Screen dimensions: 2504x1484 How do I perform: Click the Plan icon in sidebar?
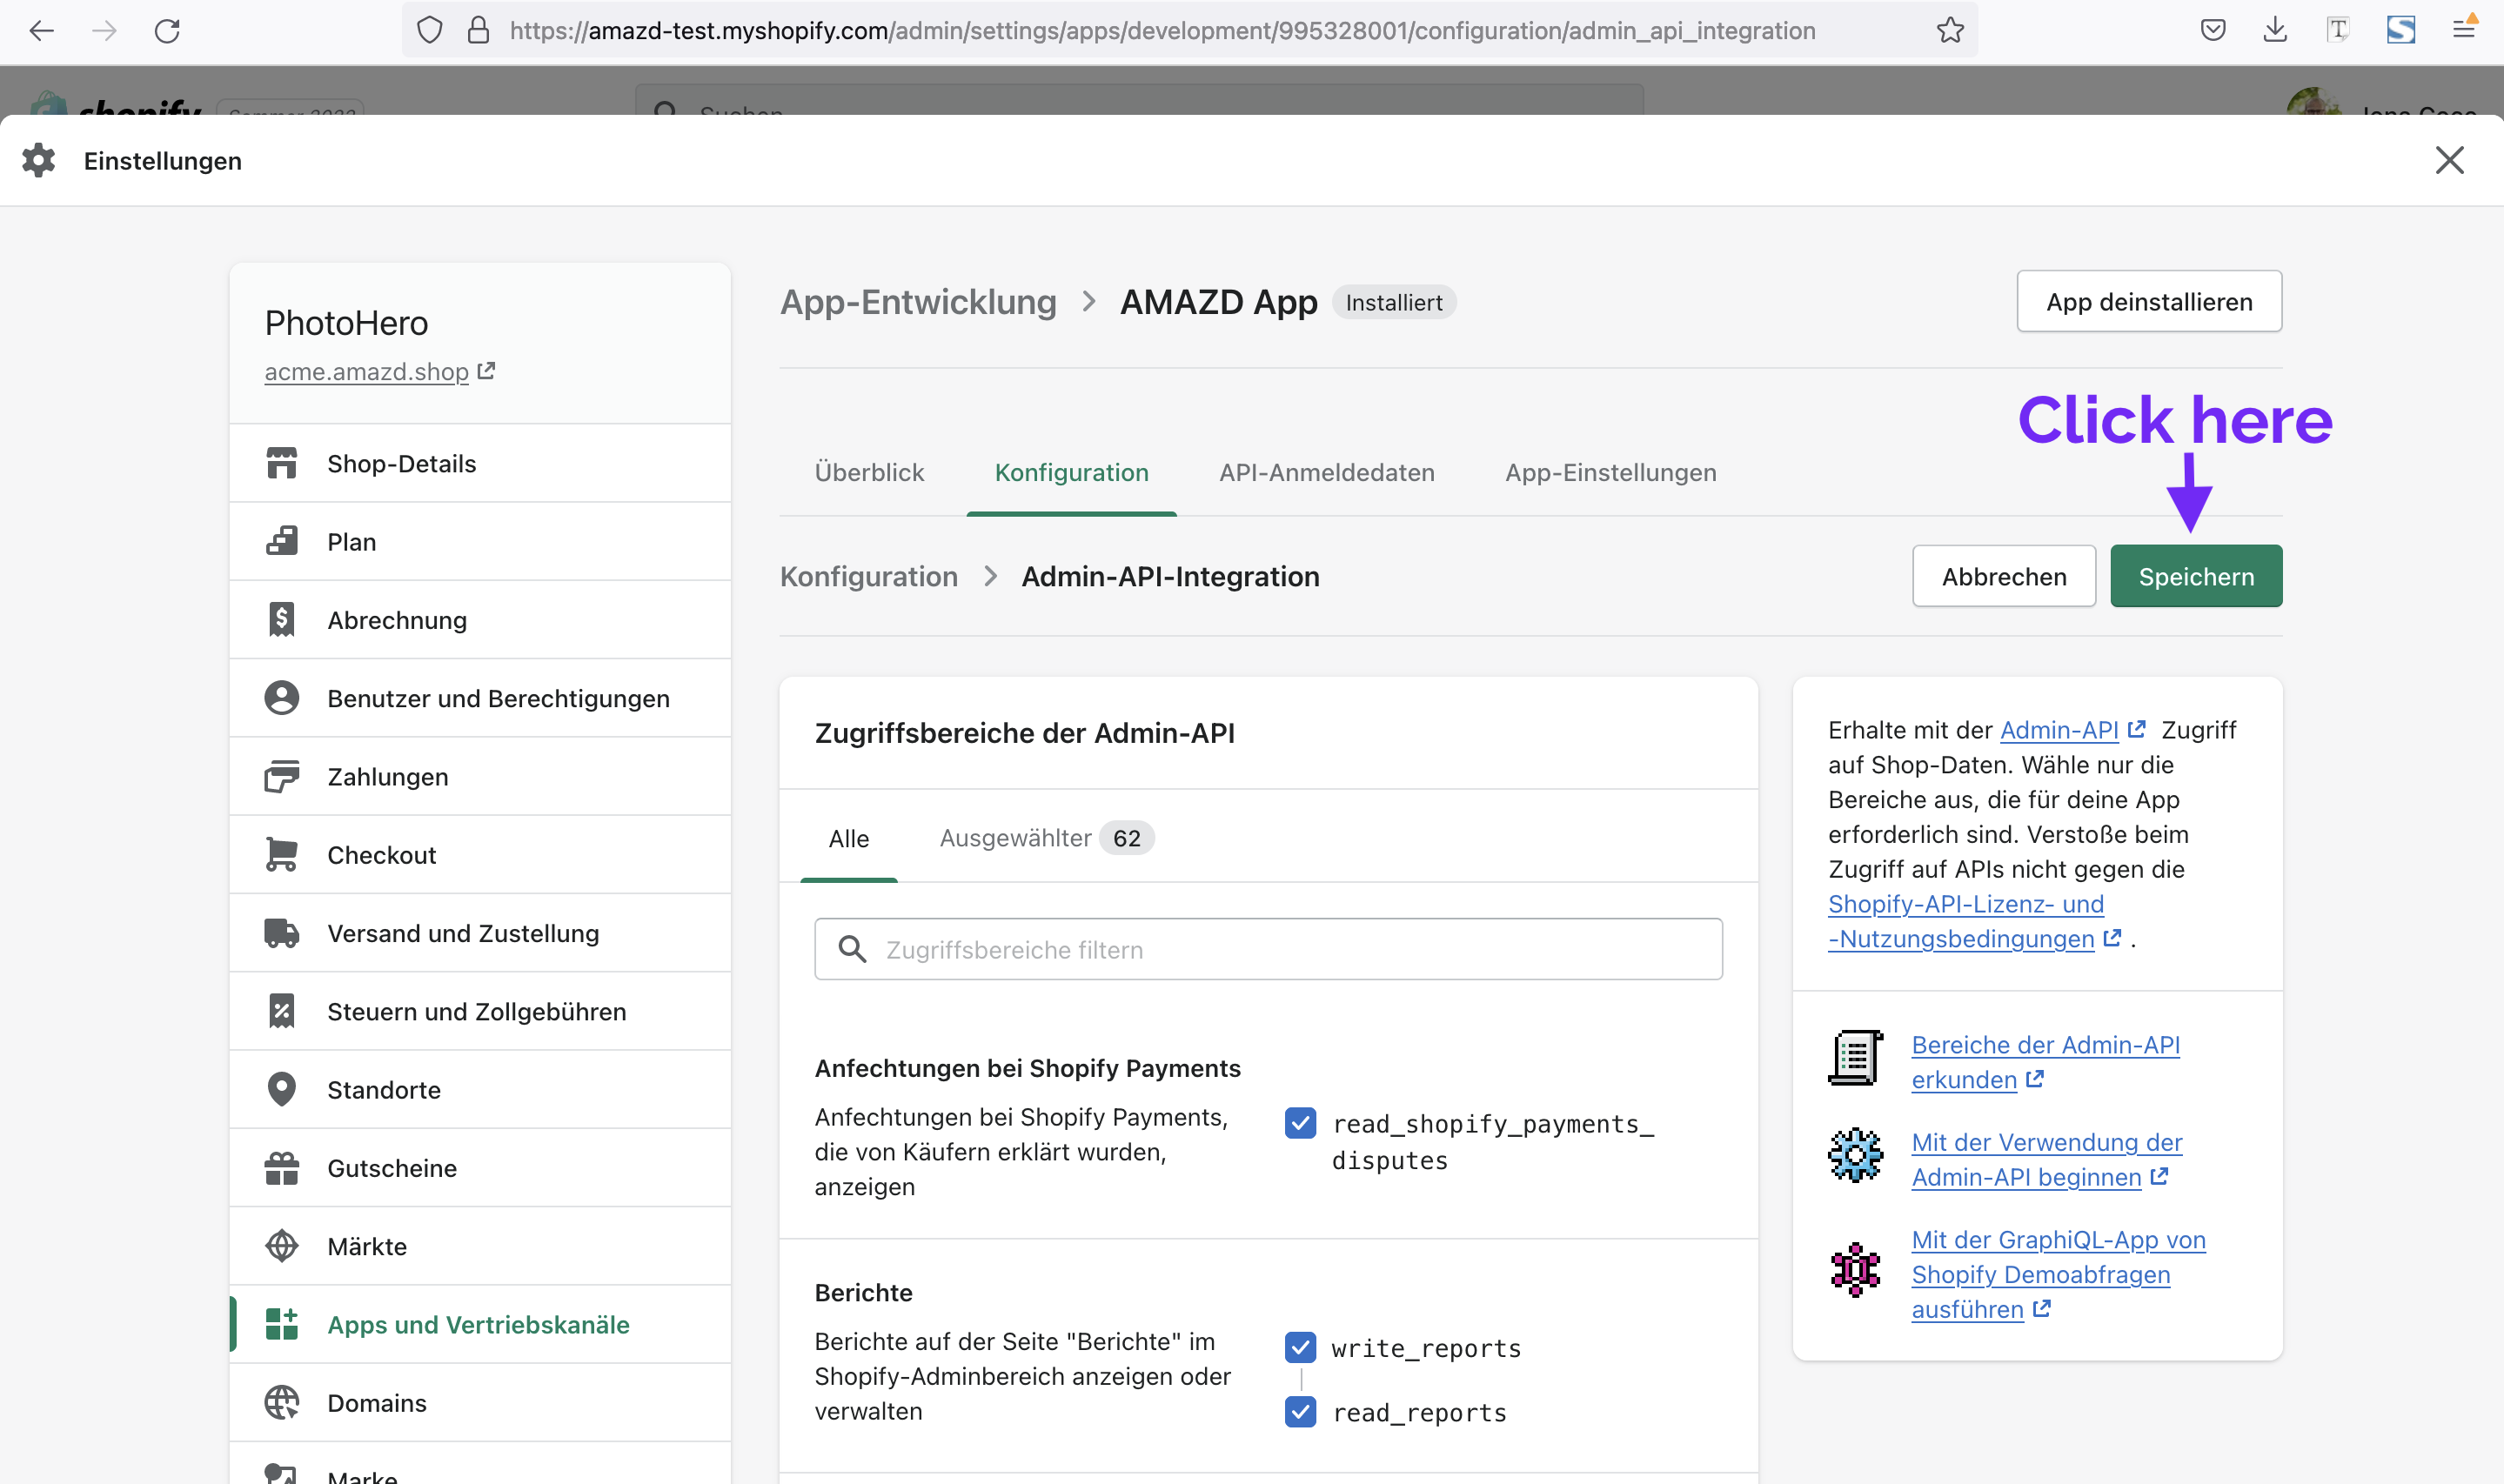point(282,541)
